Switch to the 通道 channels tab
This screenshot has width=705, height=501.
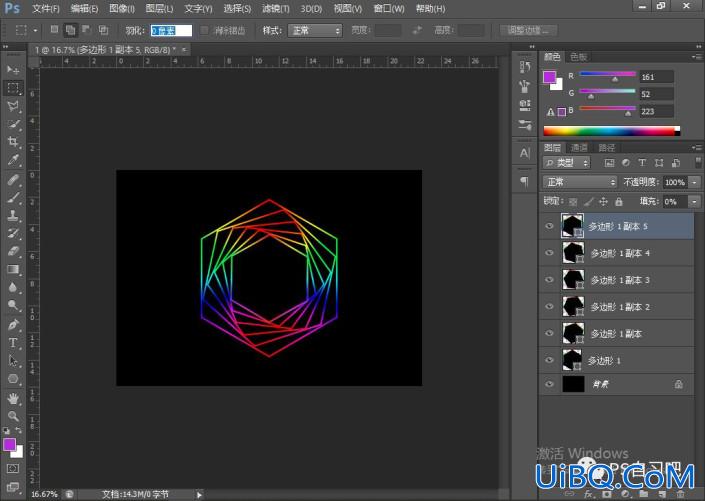579,148
